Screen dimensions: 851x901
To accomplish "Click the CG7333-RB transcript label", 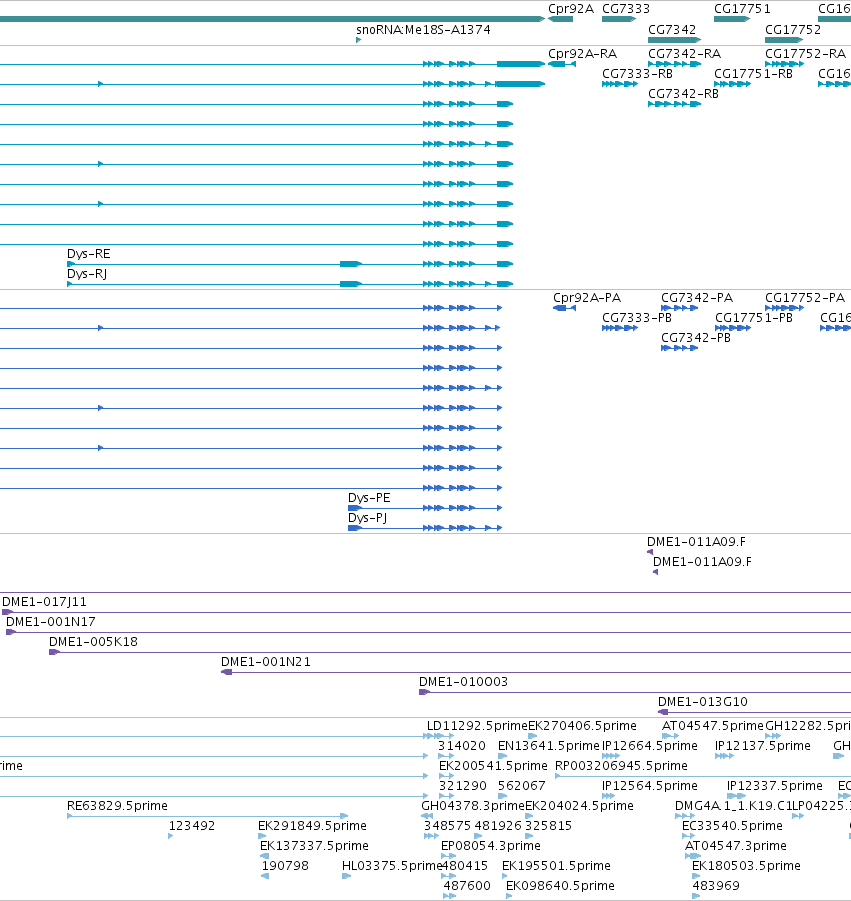I will click(637, 74).
